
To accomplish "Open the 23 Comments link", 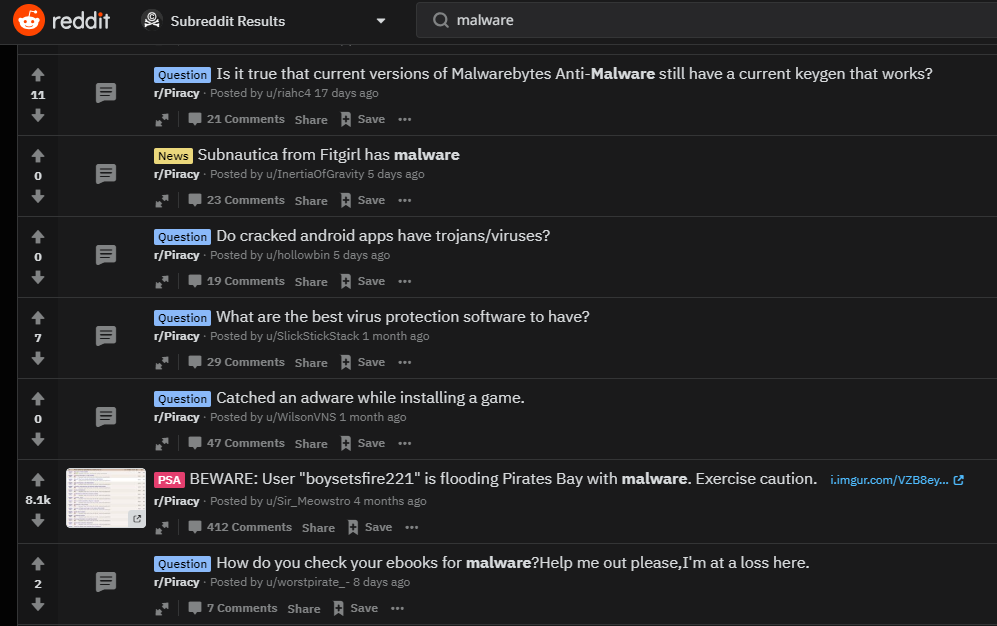I will (x=237, y=200).
